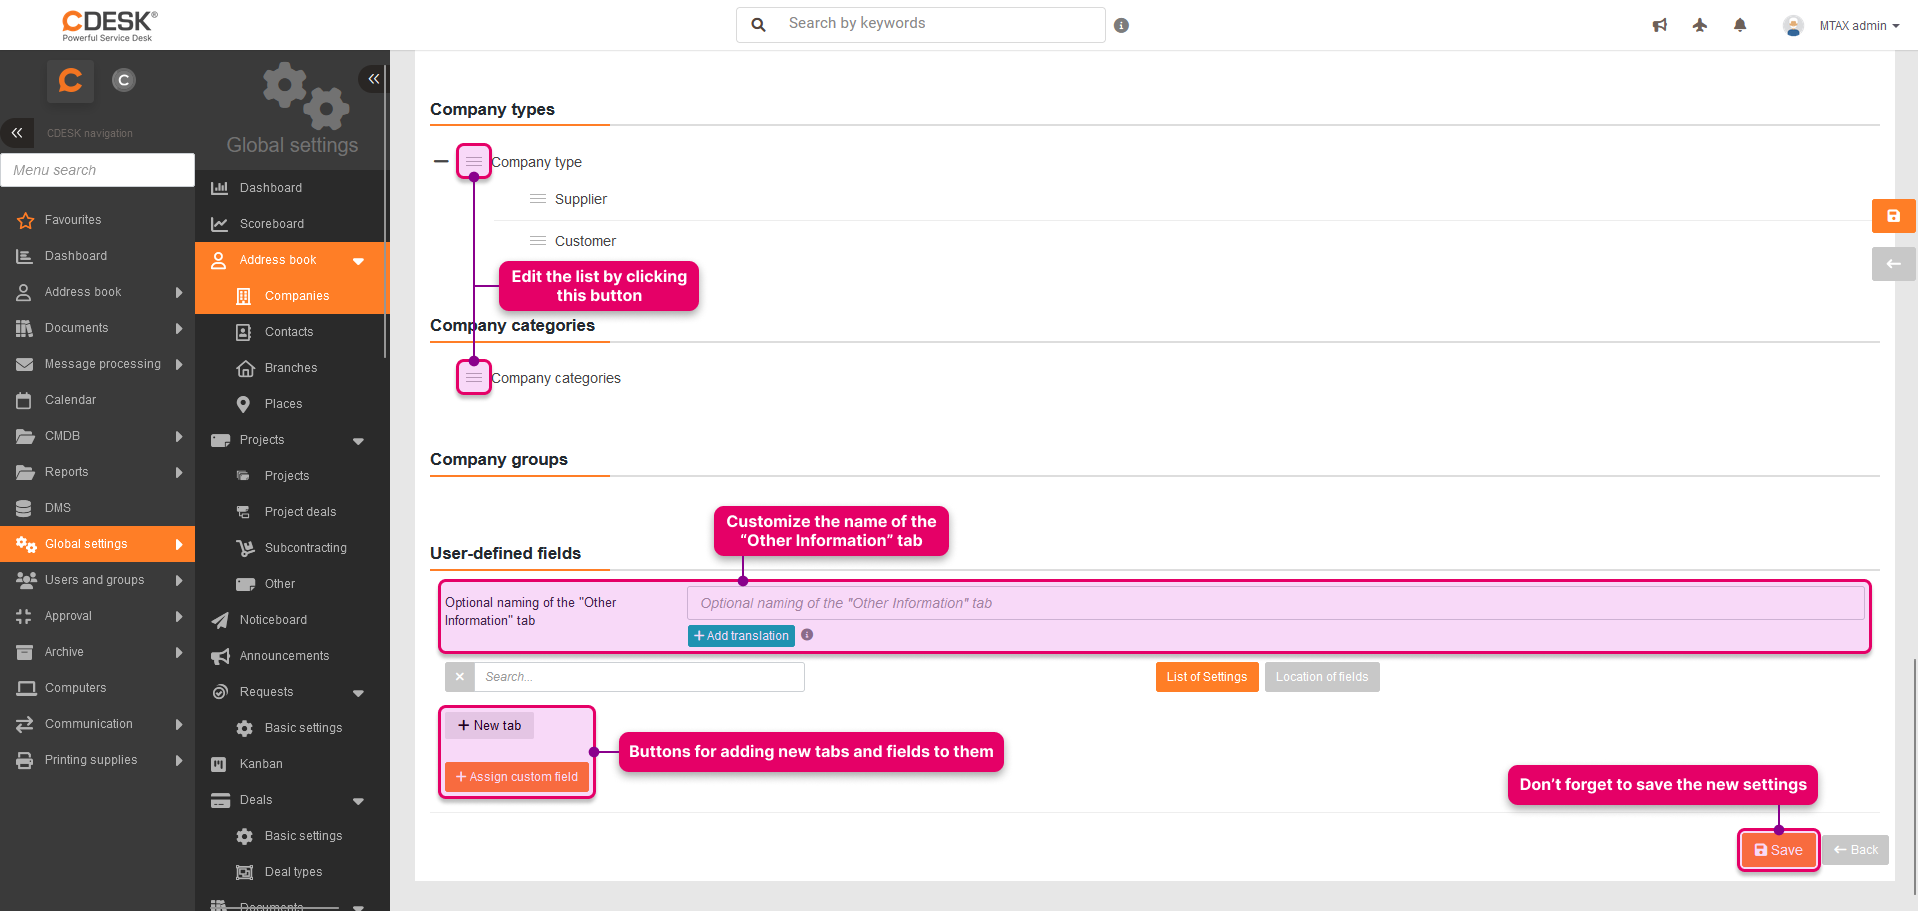
Task: Open Deal types menu item
Action: pos(292,872)
